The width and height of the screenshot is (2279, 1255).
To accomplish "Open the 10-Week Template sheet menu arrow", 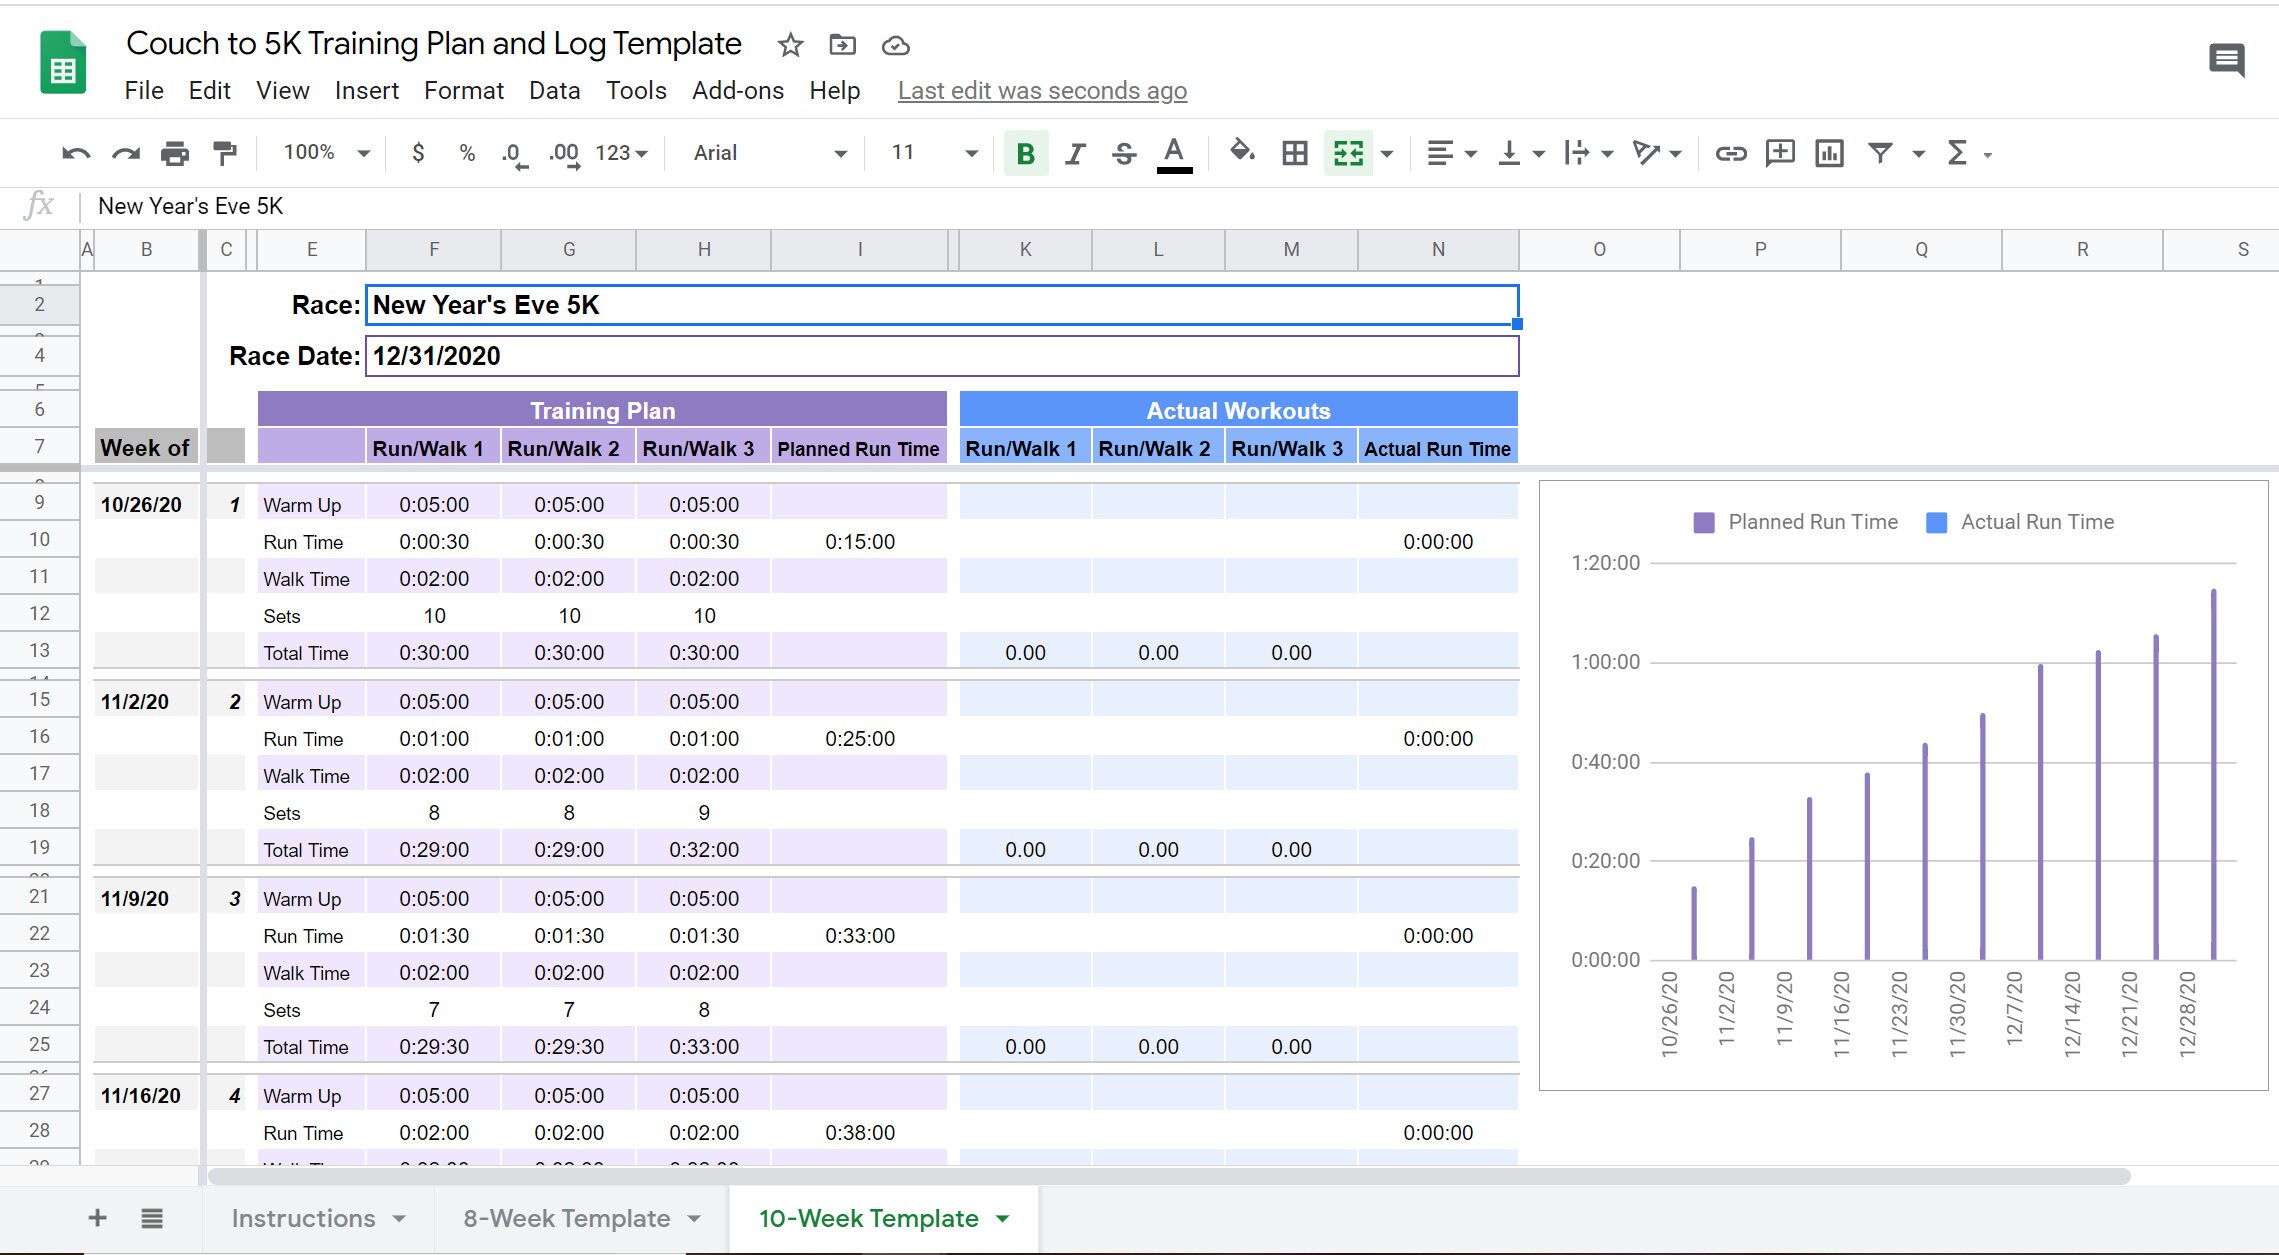I will click(1001, 1218).
